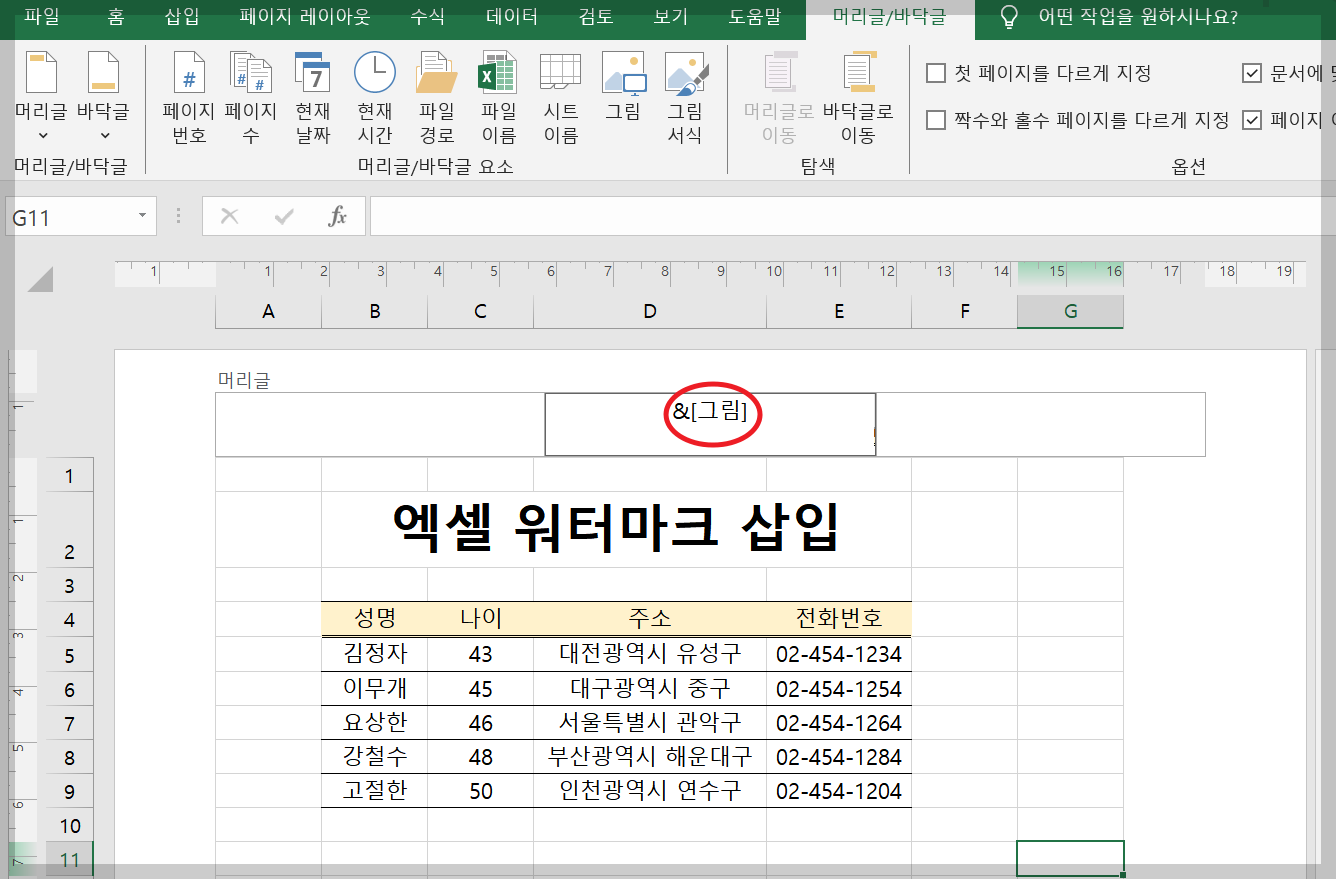Check 짝수와 홀수 페이지를 다르게 지정

click(935, 119)
